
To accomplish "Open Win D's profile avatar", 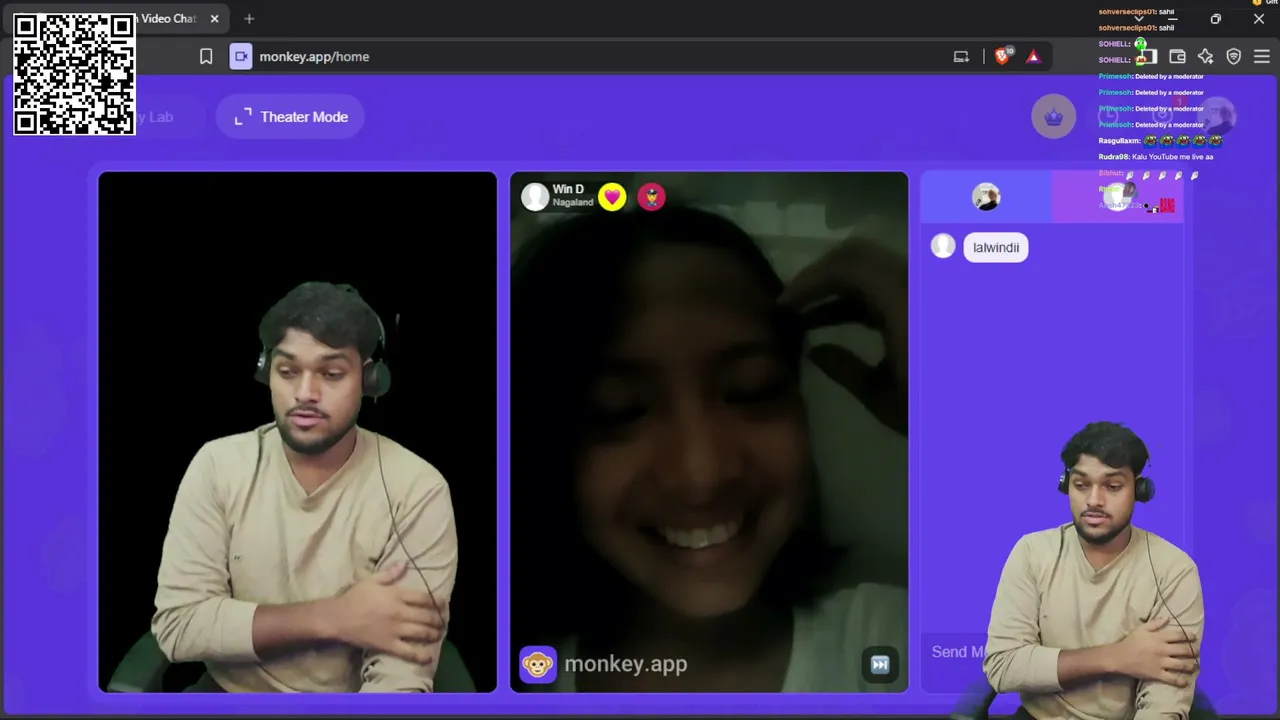I will pyautogui.click(x=535, y=196).
